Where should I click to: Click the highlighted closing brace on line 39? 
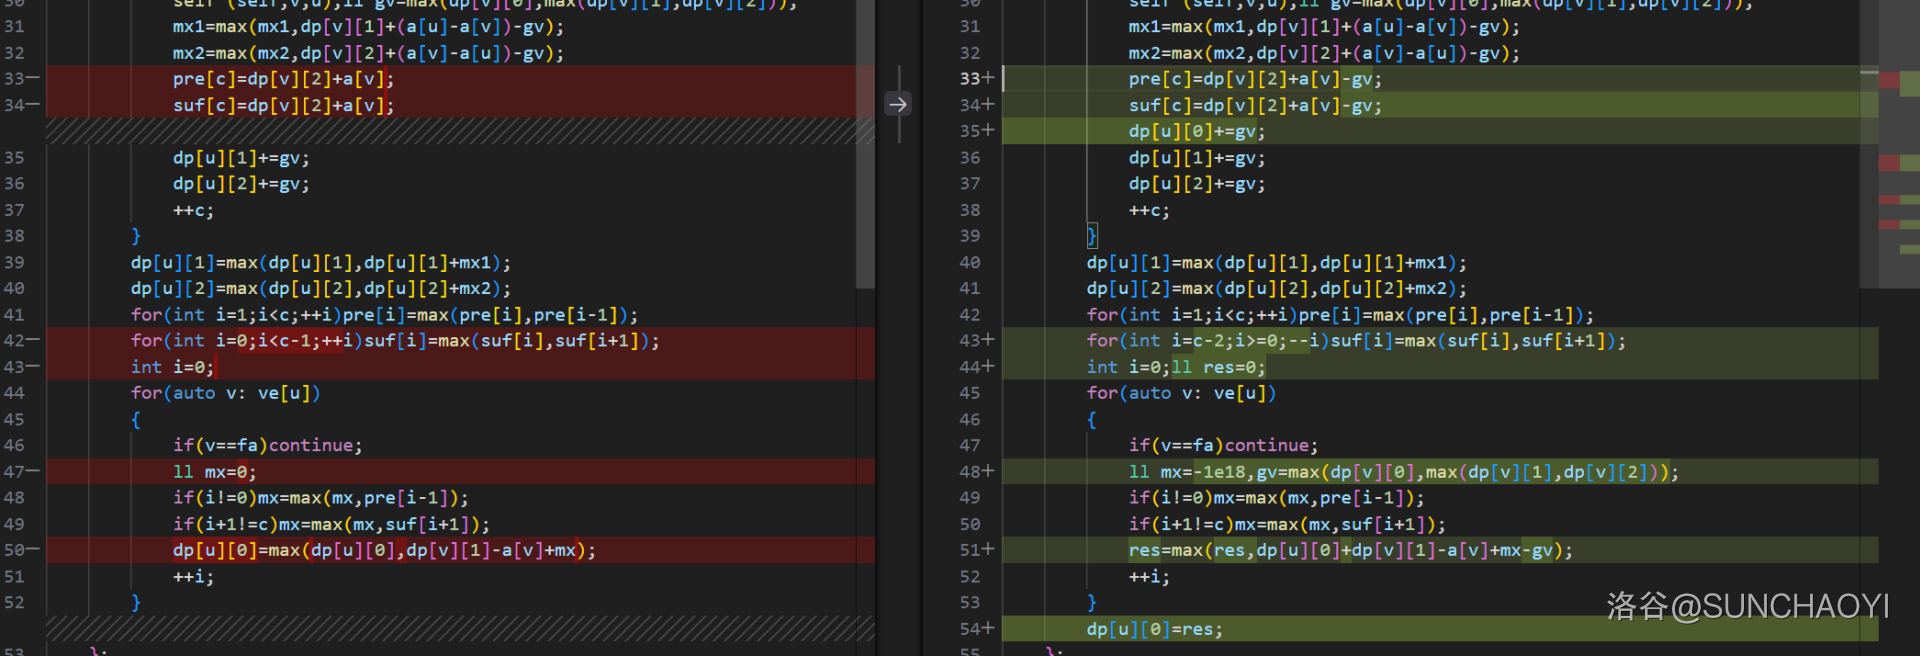click(1092, 236)
